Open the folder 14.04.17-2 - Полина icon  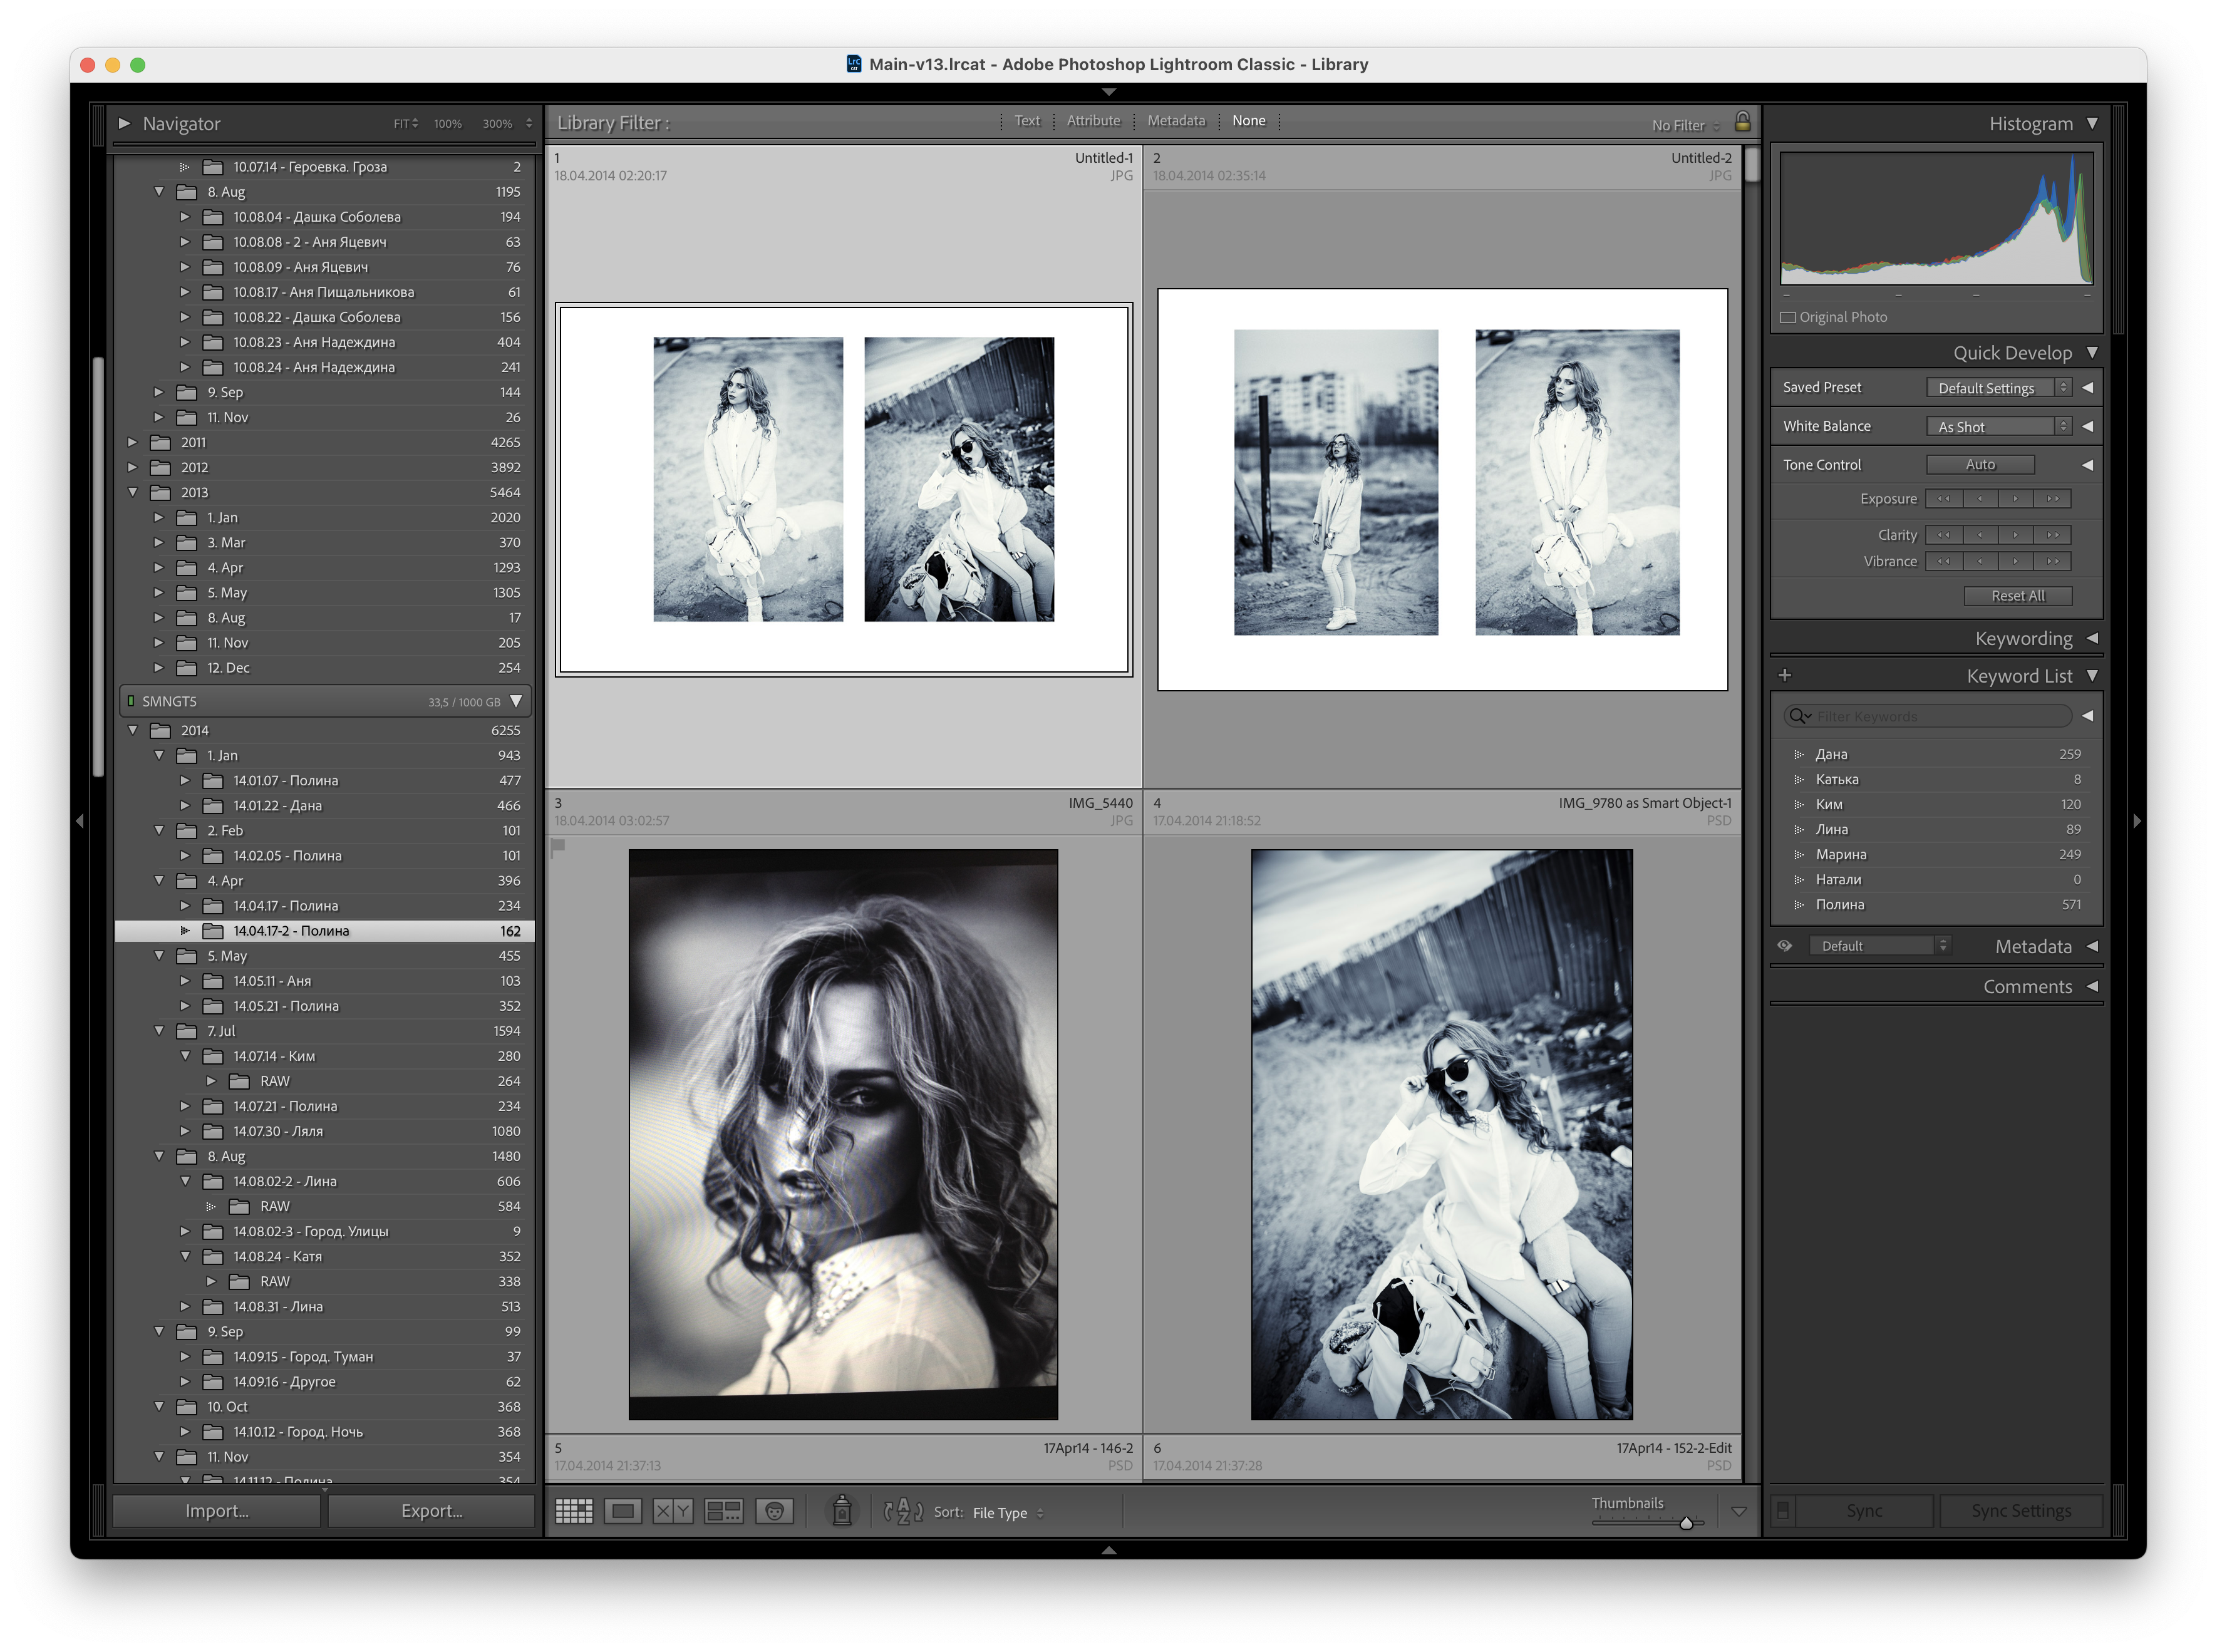click(x=213, y=931)
